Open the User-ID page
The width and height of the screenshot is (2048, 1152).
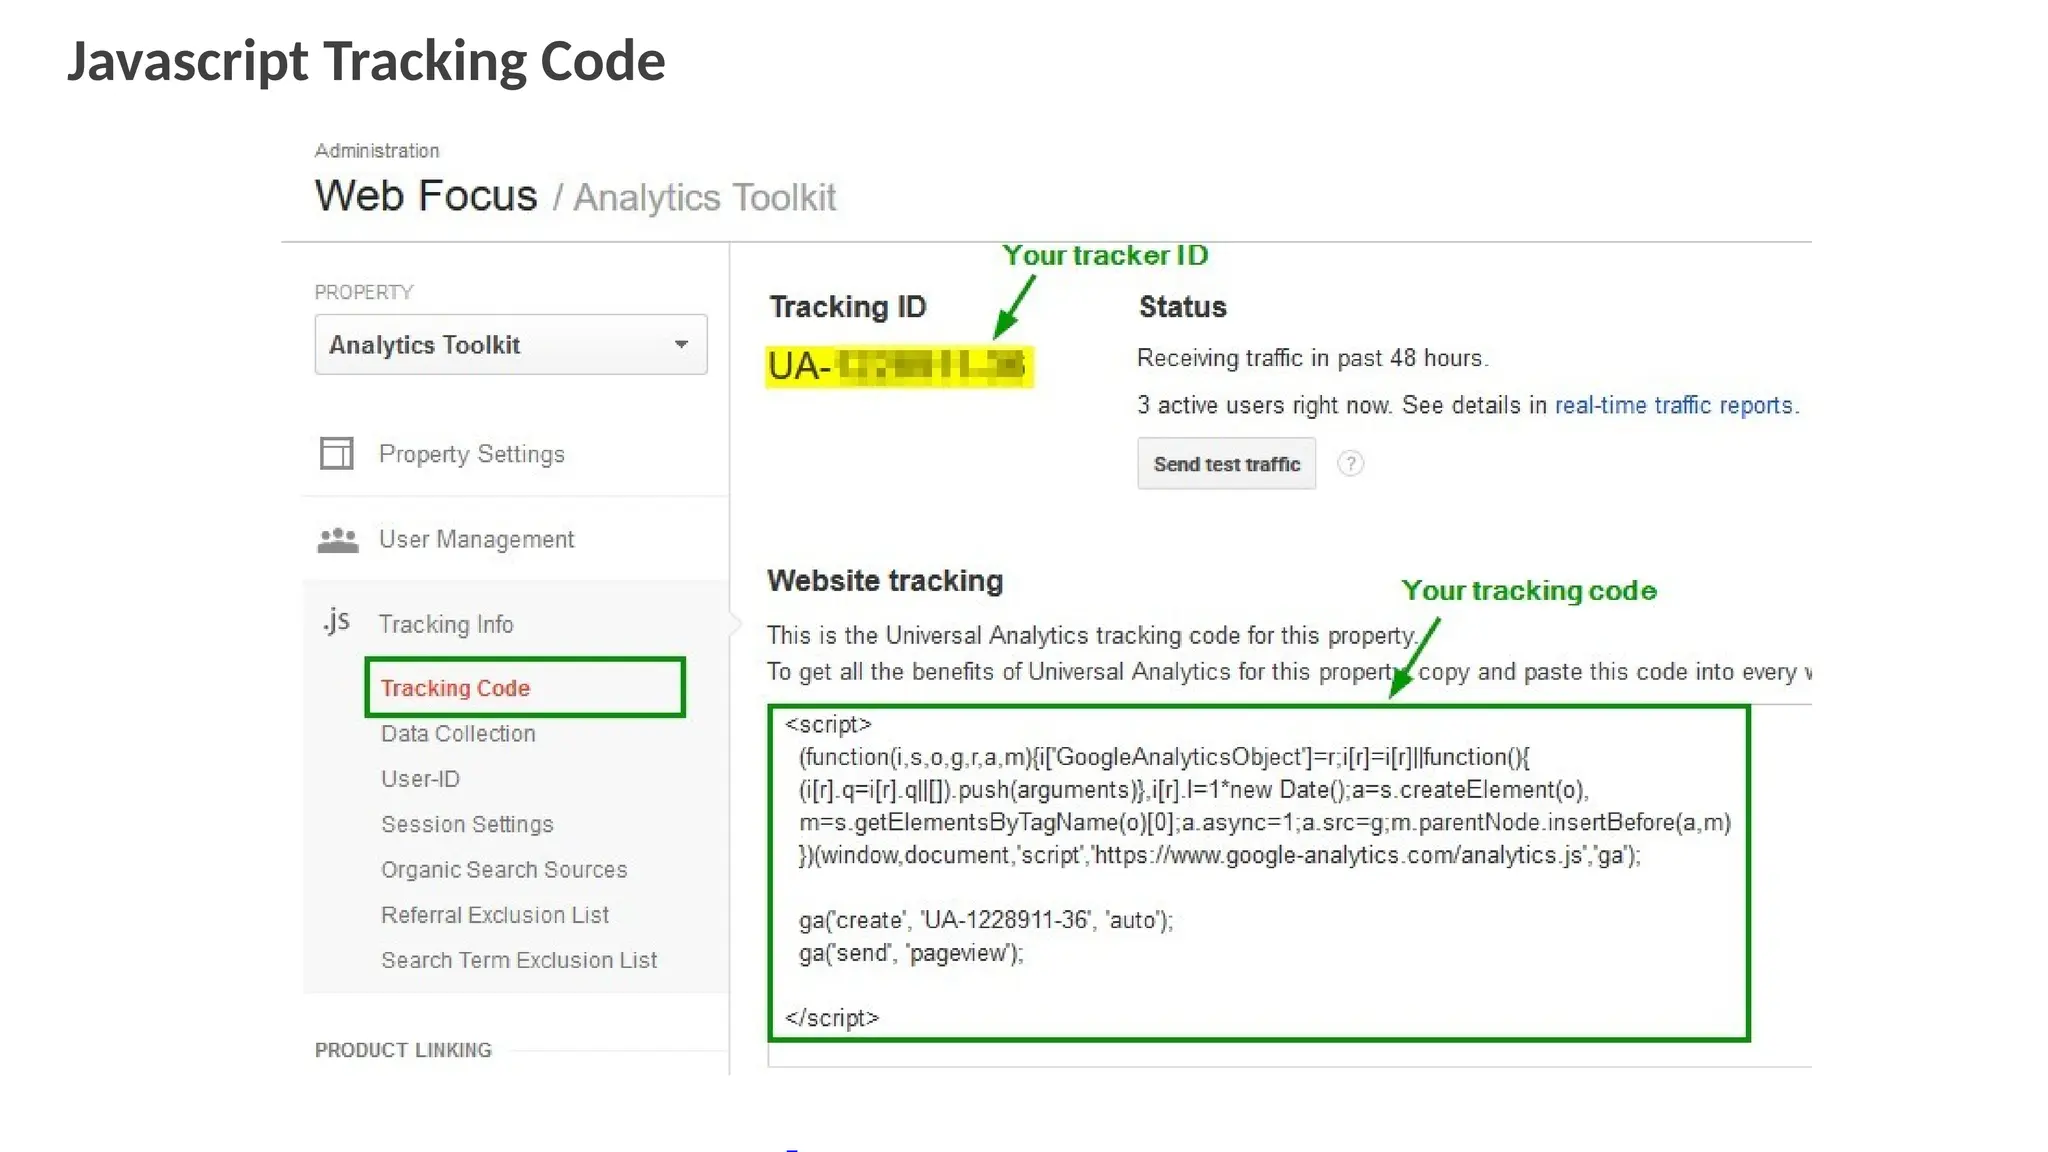420,778
